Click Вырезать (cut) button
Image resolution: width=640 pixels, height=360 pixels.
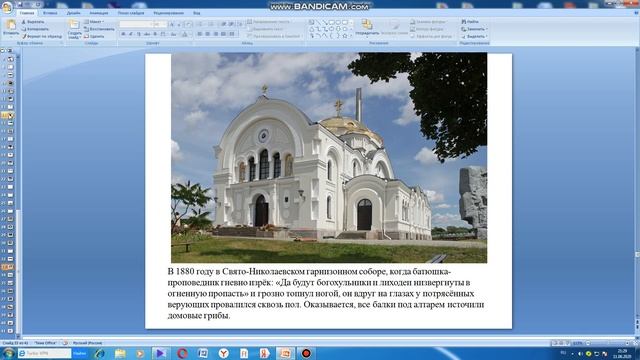point(33,22)
